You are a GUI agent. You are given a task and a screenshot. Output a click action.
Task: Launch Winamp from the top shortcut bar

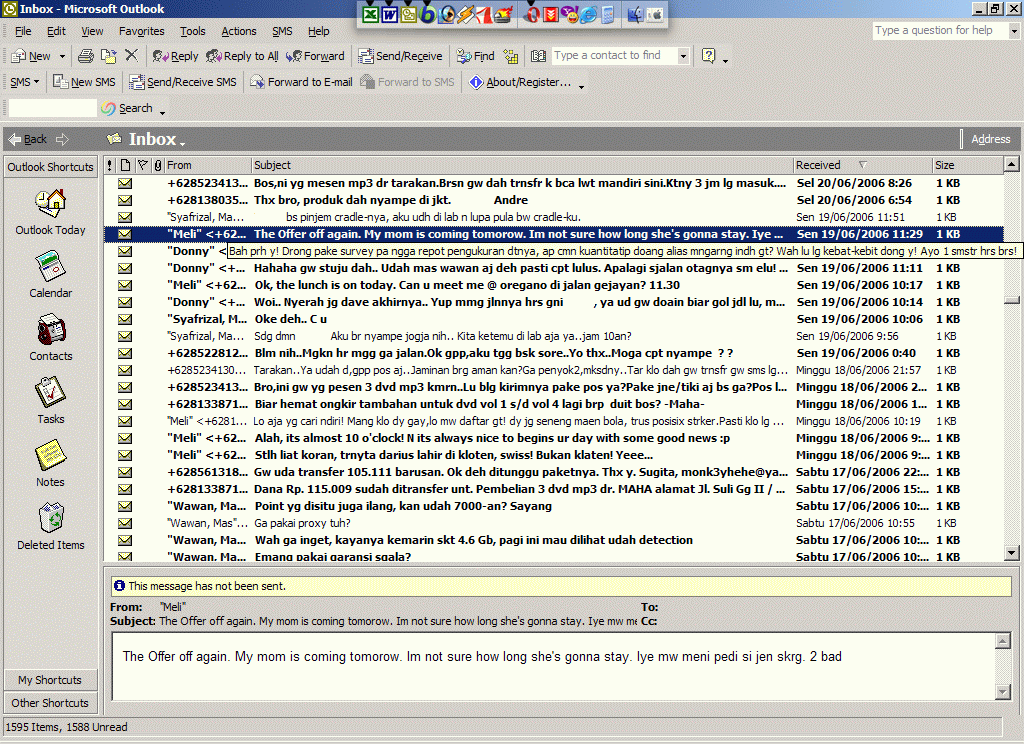click(x=466, y=14)
